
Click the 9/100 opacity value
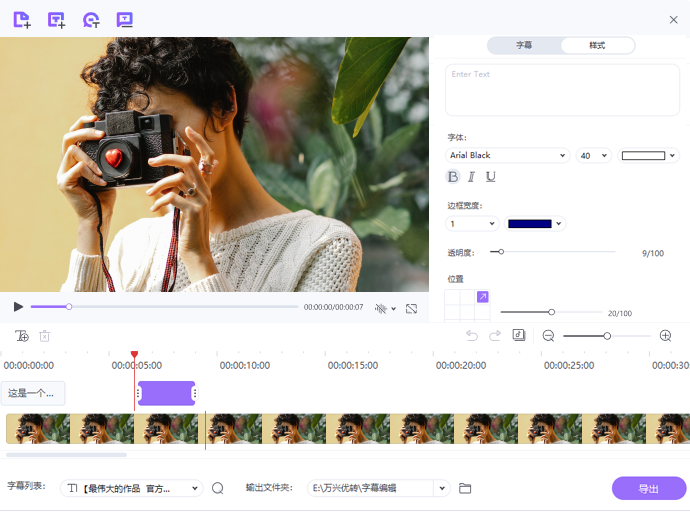[653, 253]
